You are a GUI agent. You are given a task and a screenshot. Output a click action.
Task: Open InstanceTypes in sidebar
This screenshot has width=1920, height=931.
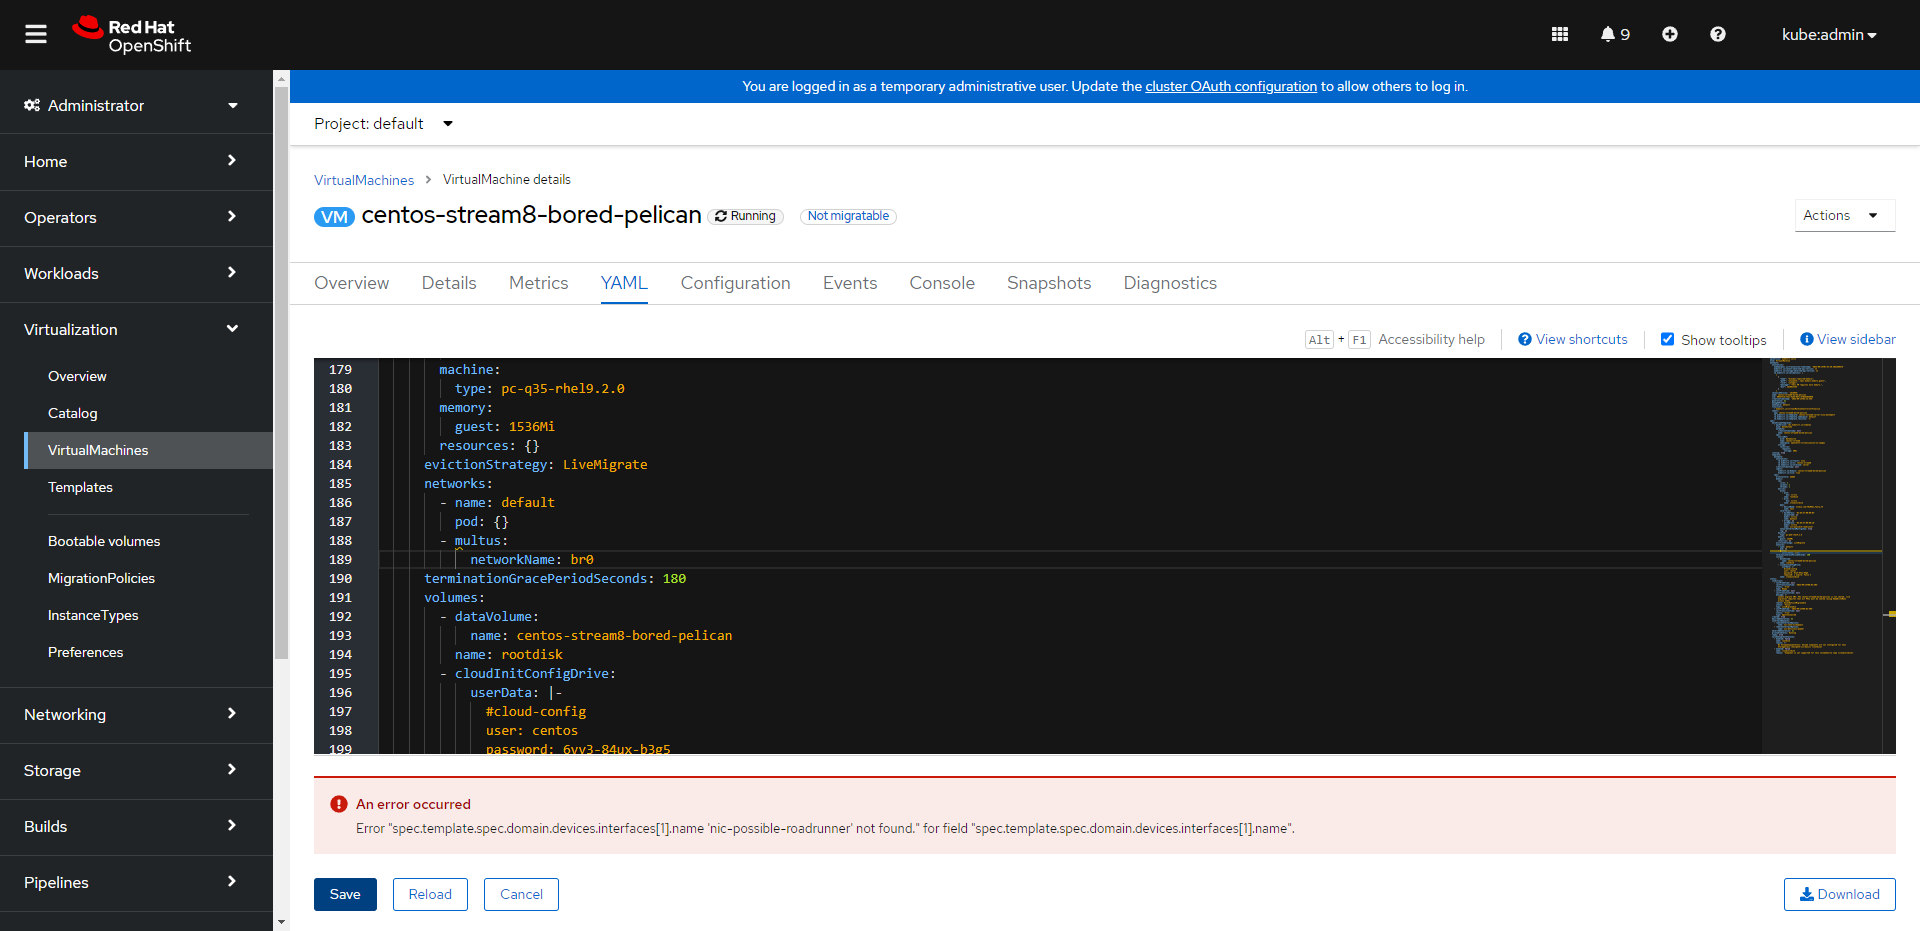point(93,615)
